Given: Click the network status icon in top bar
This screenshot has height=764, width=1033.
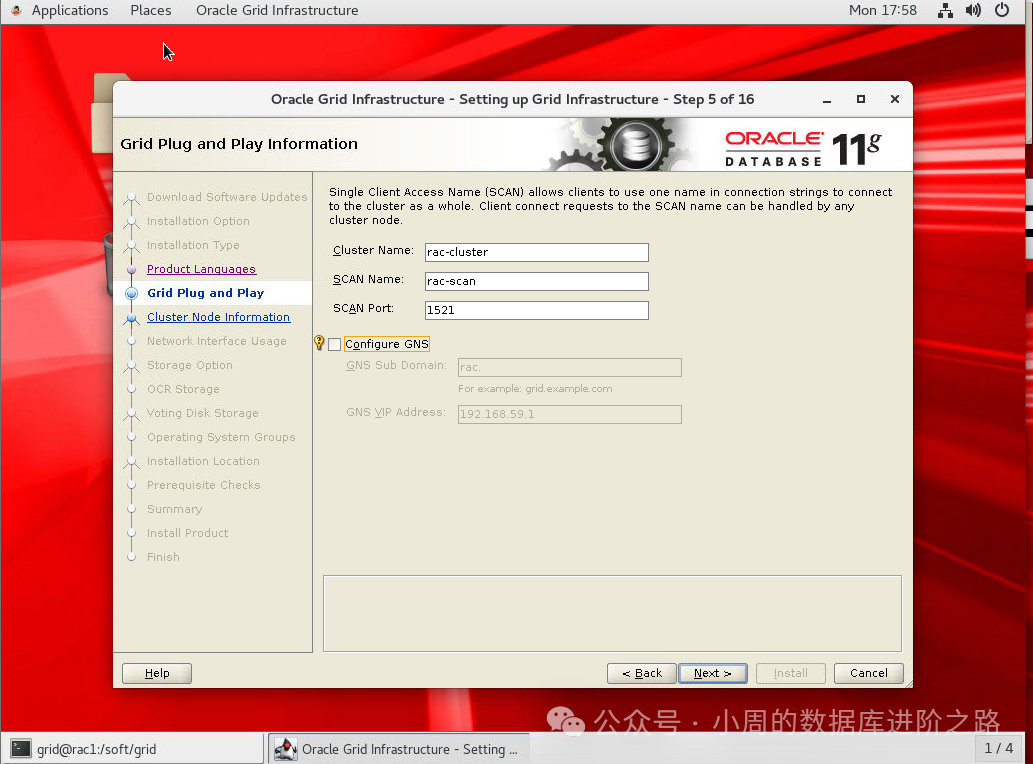Looking at the screenshot, I should pyautogui.click(x=945, y=11).
